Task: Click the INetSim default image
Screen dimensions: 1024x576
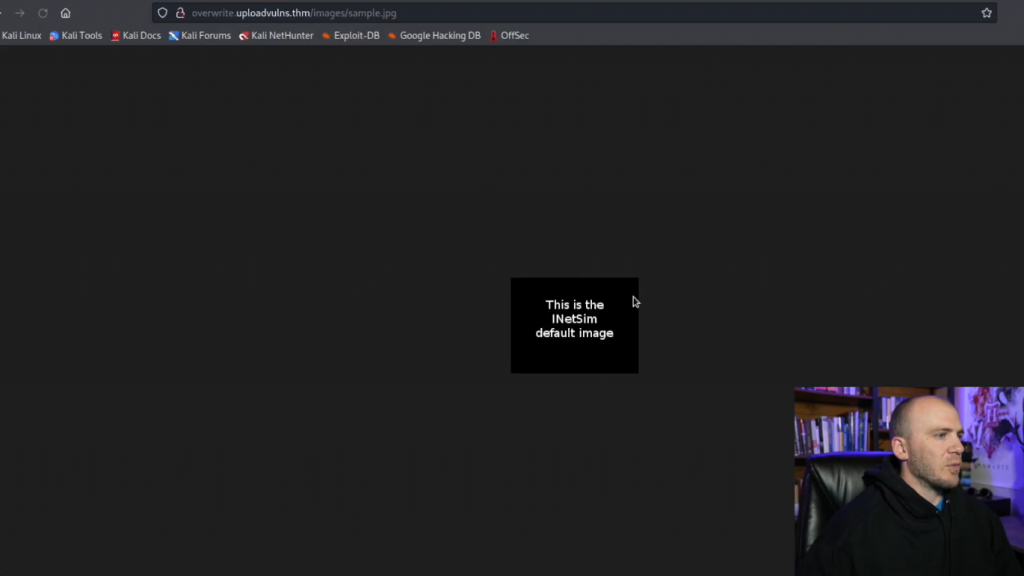Action: 575,325
